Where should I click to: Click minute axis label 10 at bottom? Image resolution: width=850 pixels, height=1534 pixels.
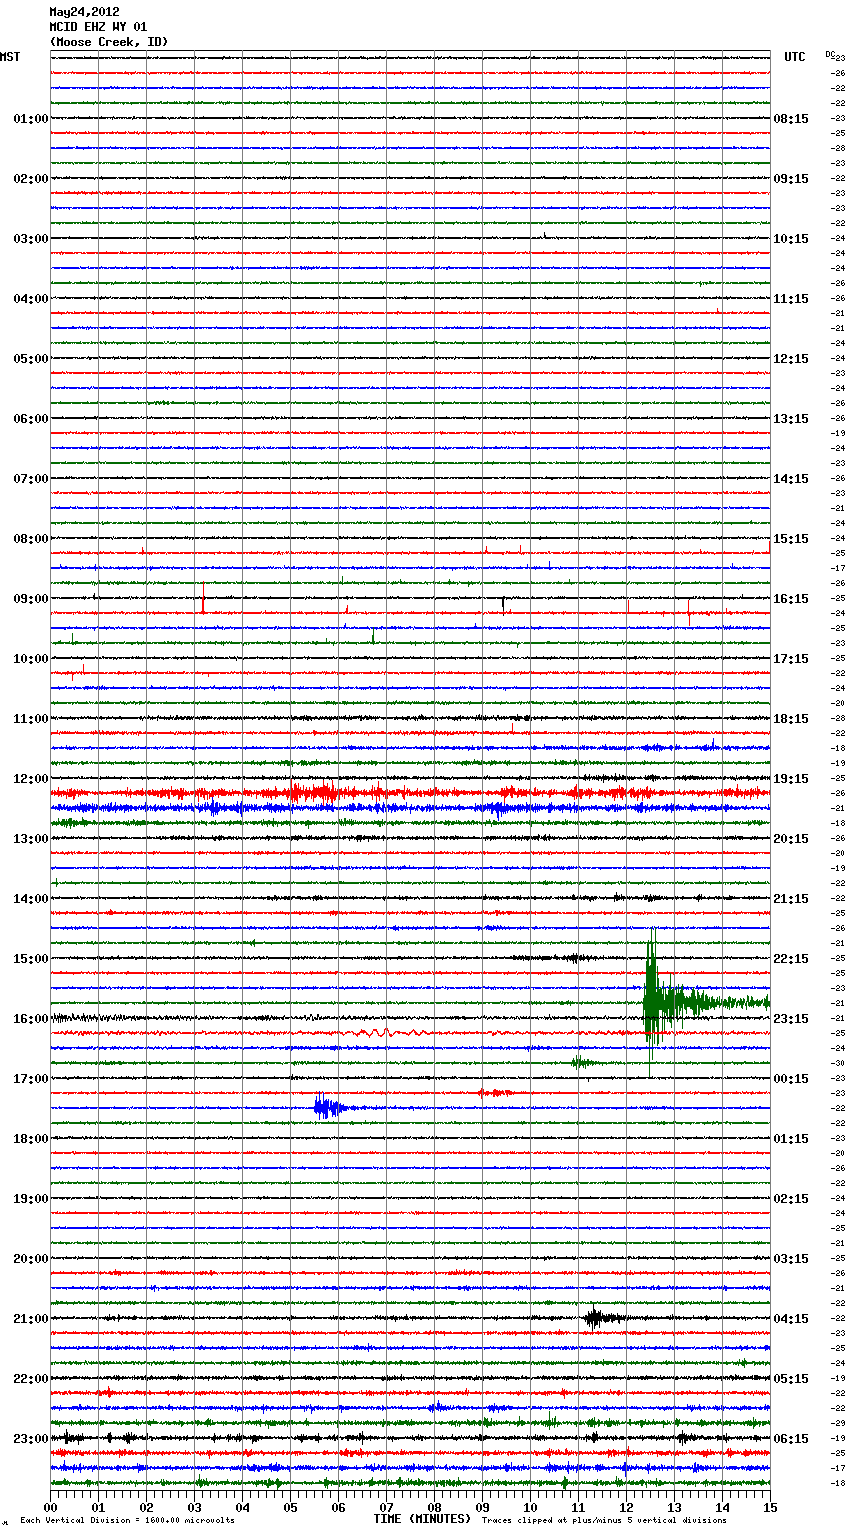click(x=530, y=1507)
